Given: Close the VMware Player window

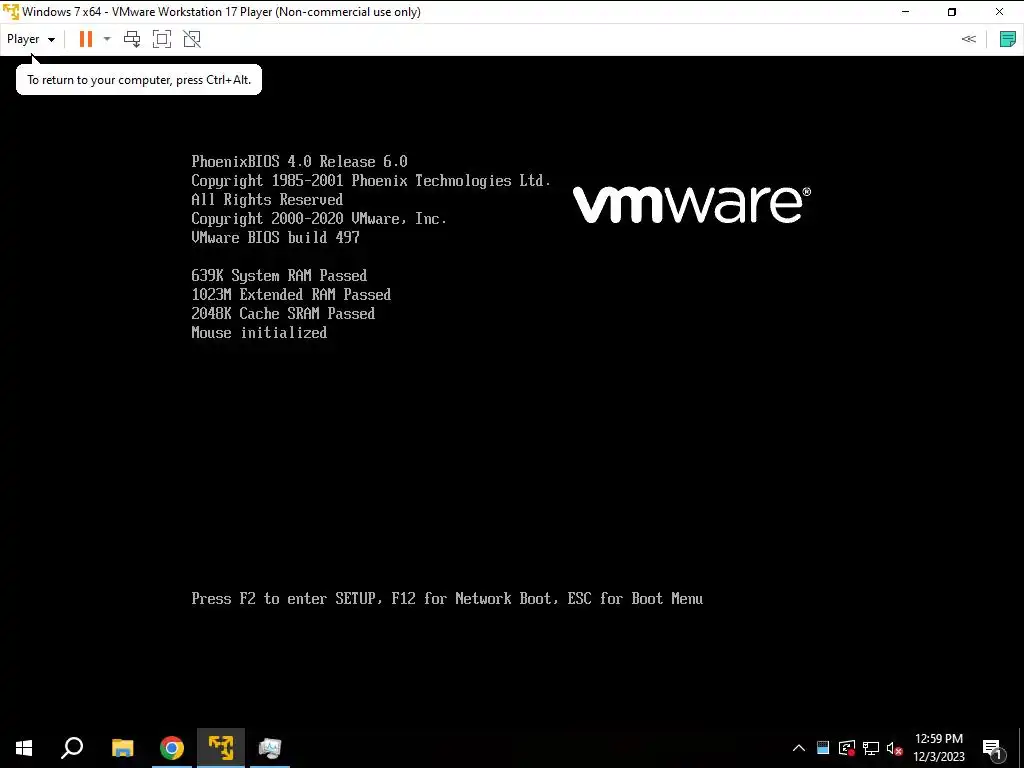Looking at the screenshot, I should pos(999,12).
